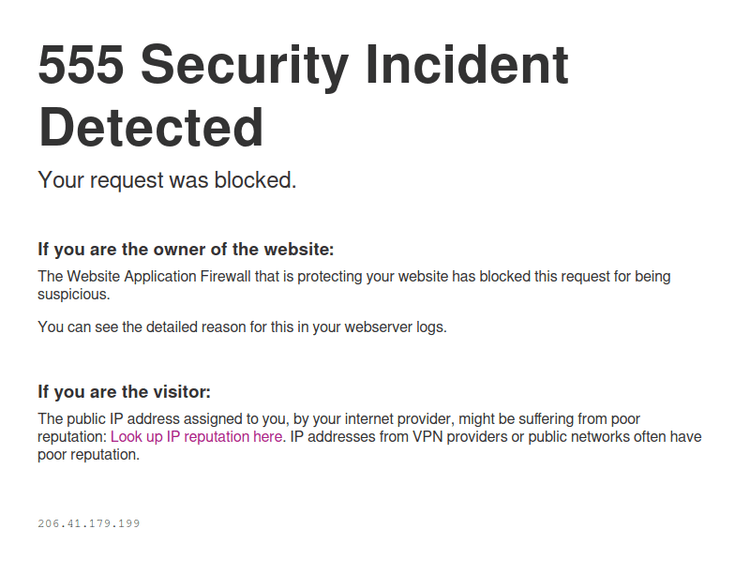Select the "If you are the visitor:" heading
This screenshot has height=563, width=750.
coord(124,391)
